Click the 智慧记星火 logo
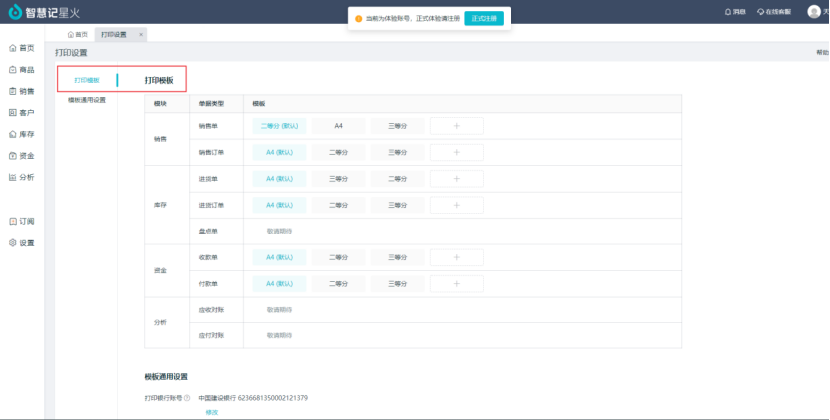The image size is (830, 420). [x=44, y=12]
